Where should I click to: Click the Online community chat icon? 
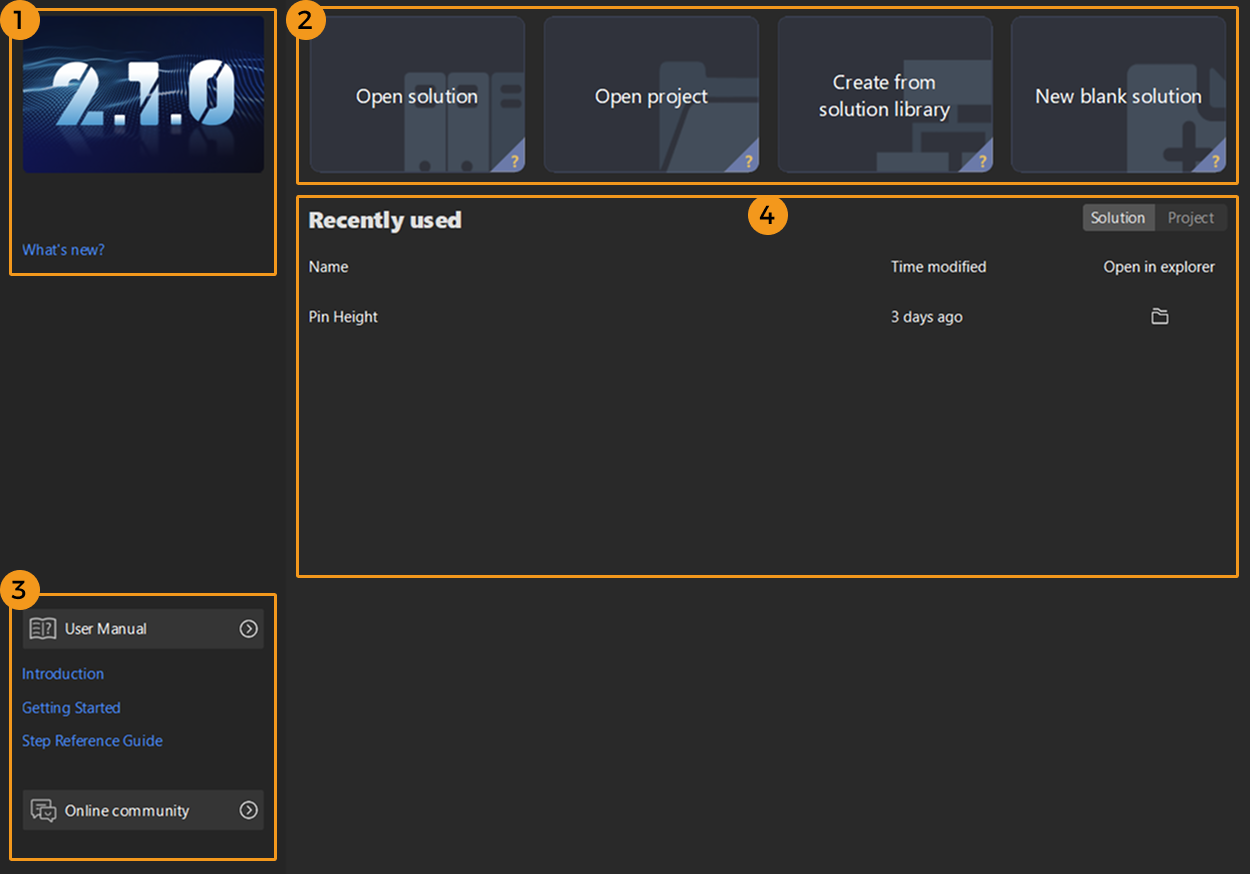[x=43, y=811]
